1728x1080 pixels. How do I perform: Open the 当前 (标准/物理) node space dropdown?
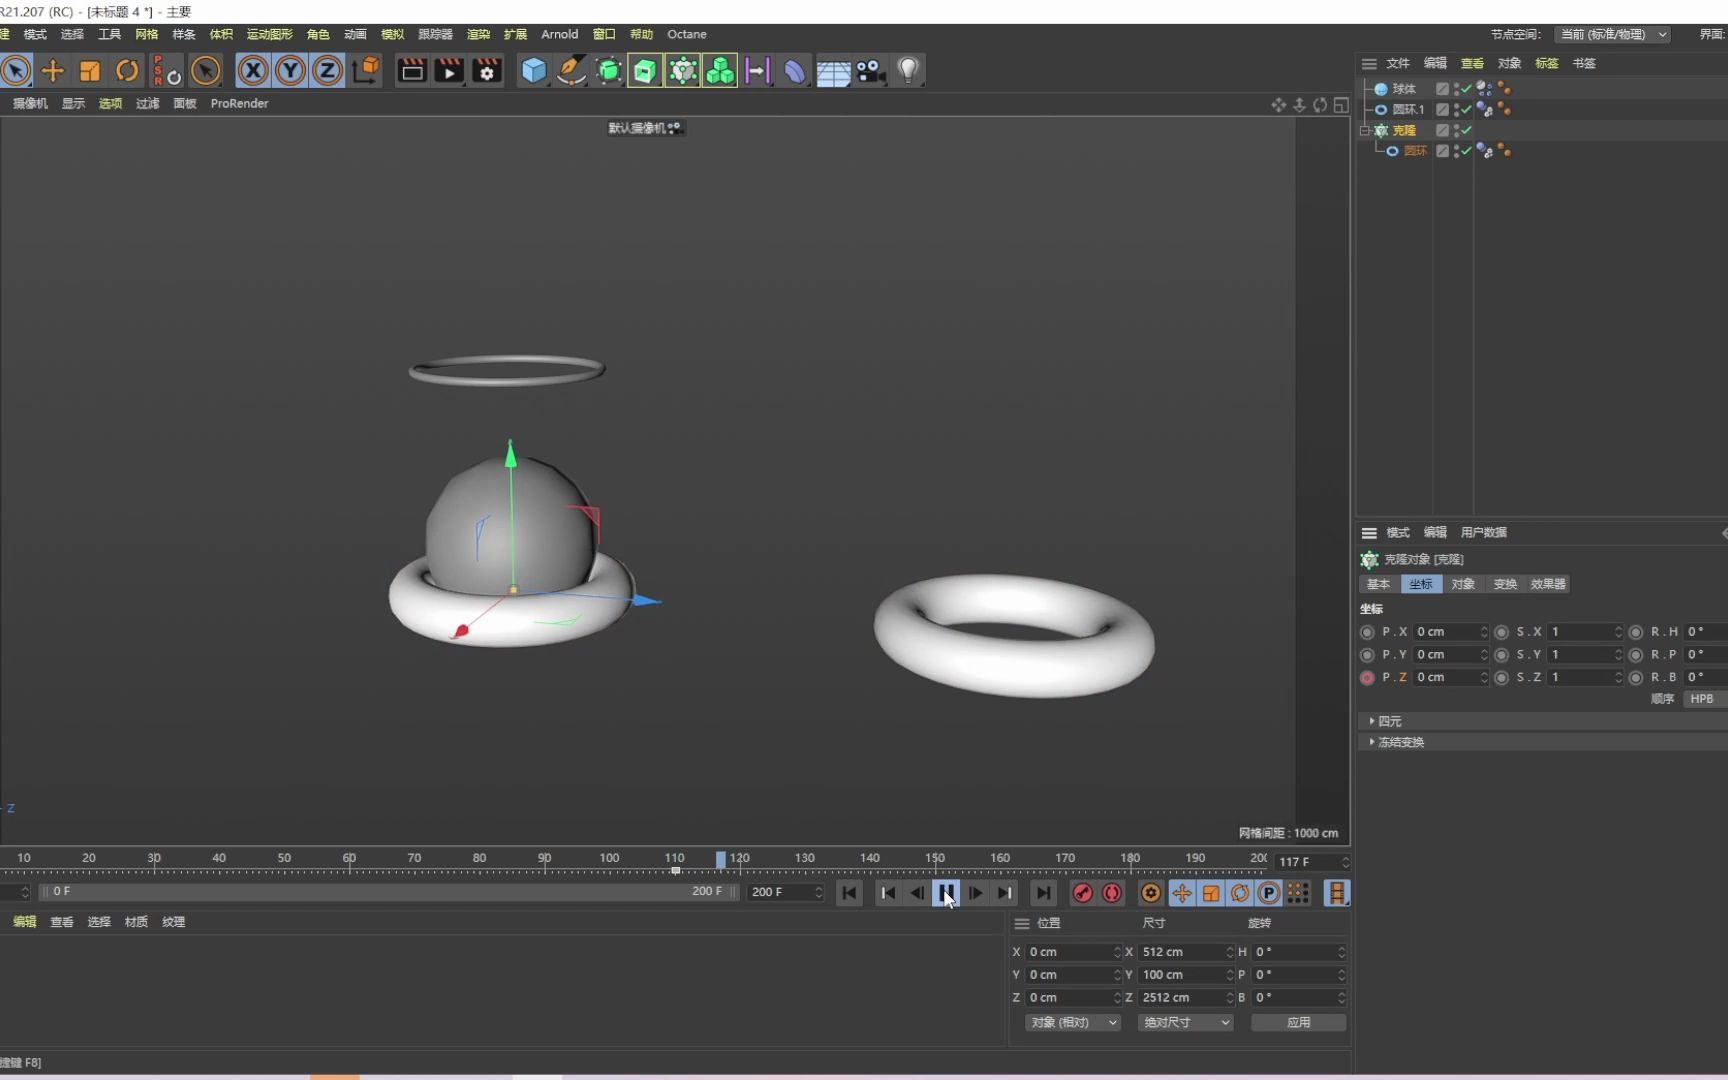(1613, 34)
